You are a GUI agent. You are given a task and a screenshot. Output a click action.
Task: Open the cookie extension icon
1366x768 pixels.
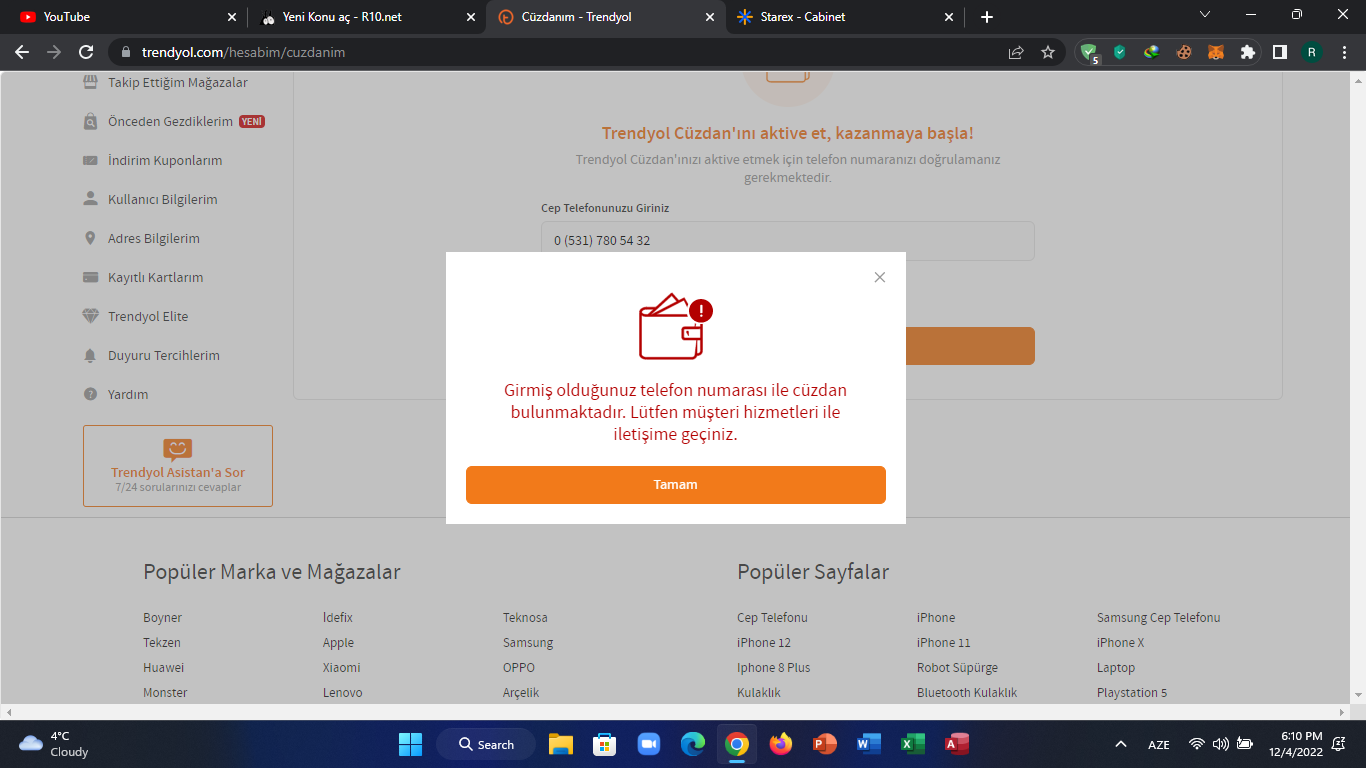1184,52
